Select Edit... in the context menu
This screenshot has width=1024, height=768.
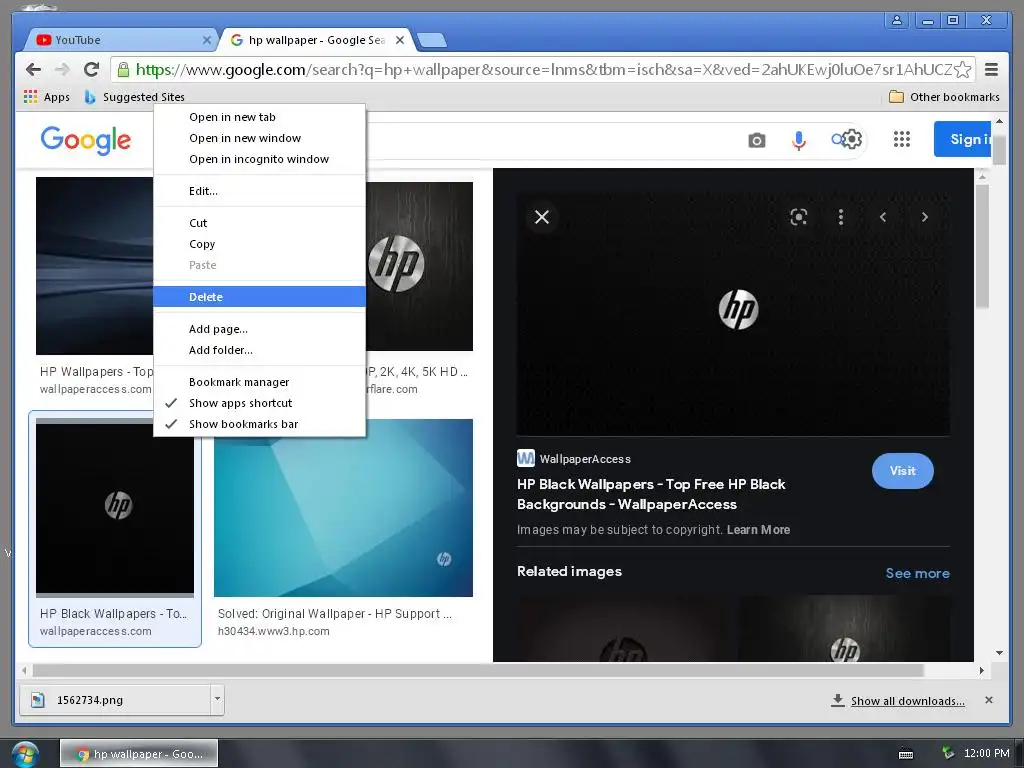259,191
